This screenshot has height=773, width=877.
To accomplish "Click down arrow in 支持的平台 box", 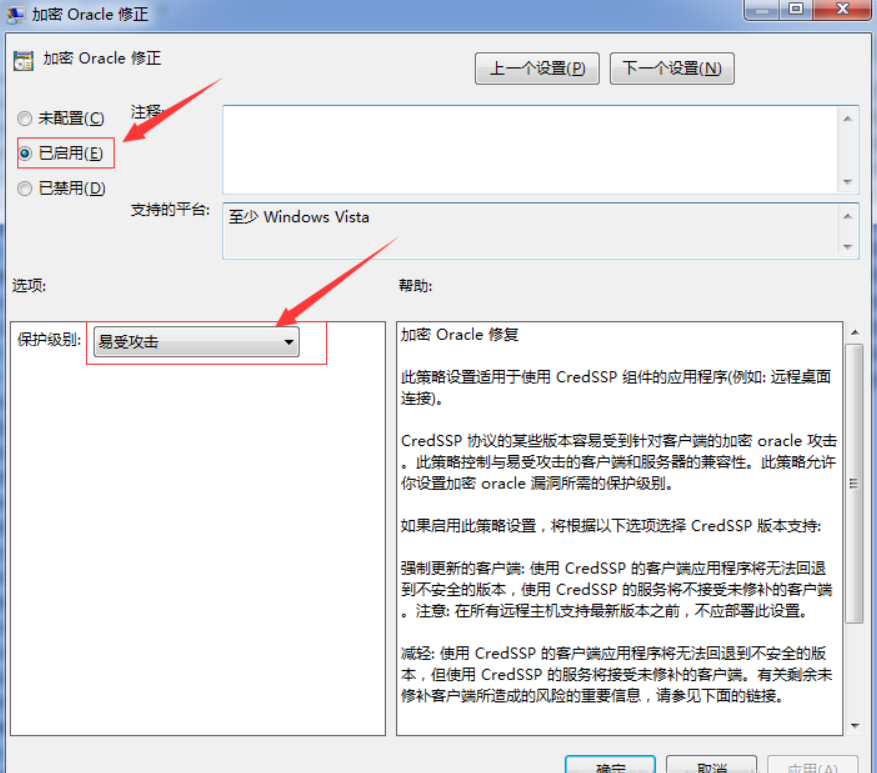I will [x=849, y=245].
